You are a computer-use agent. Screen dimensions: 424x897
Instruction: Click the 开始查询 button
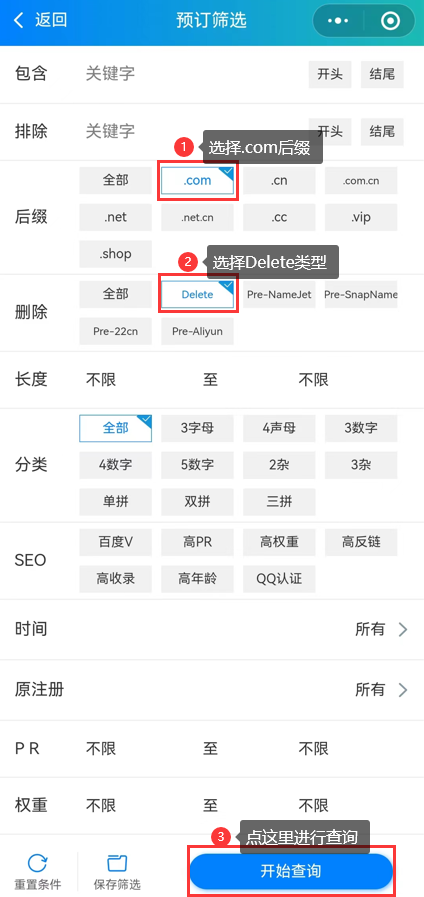coord(291,871)
